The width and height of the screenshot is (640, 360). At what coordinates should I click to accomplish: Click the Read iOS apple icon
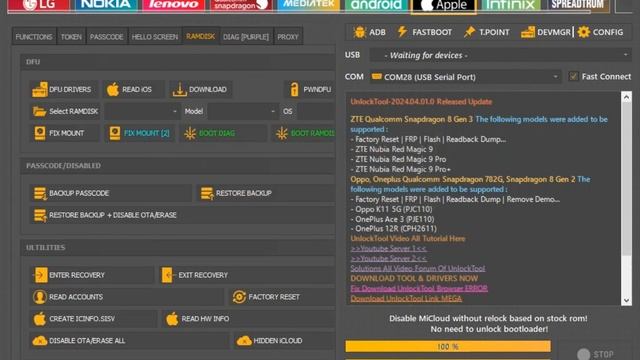coord(113,89)
